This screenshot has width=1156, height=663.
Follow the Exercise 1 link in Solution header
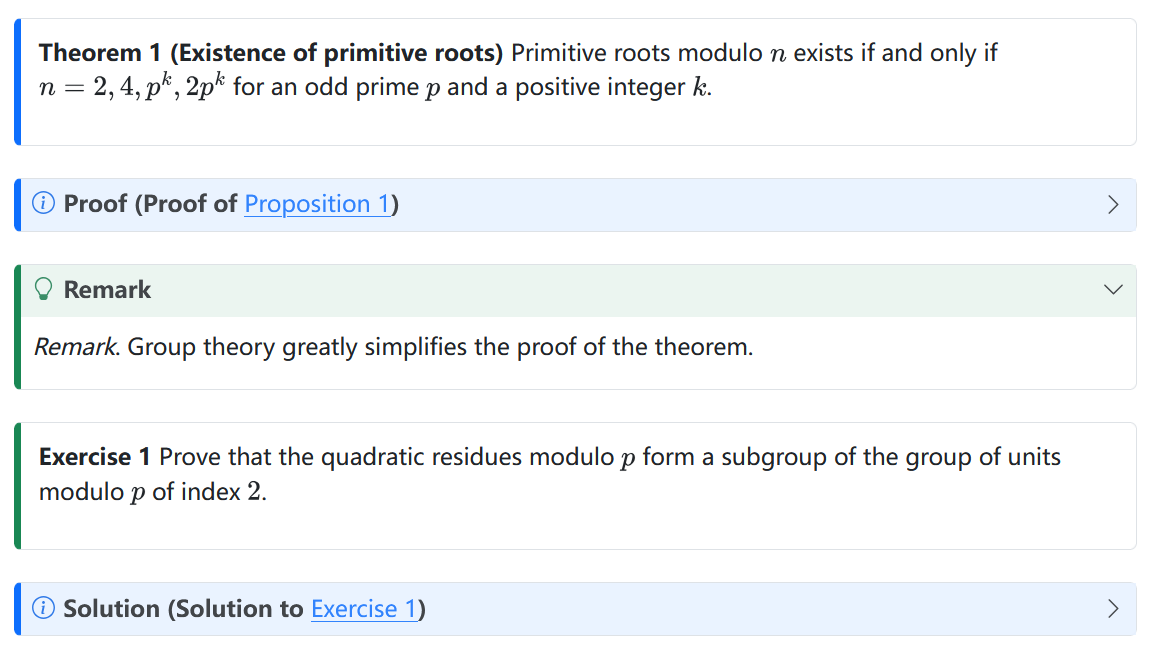click(x=364, y=609)
